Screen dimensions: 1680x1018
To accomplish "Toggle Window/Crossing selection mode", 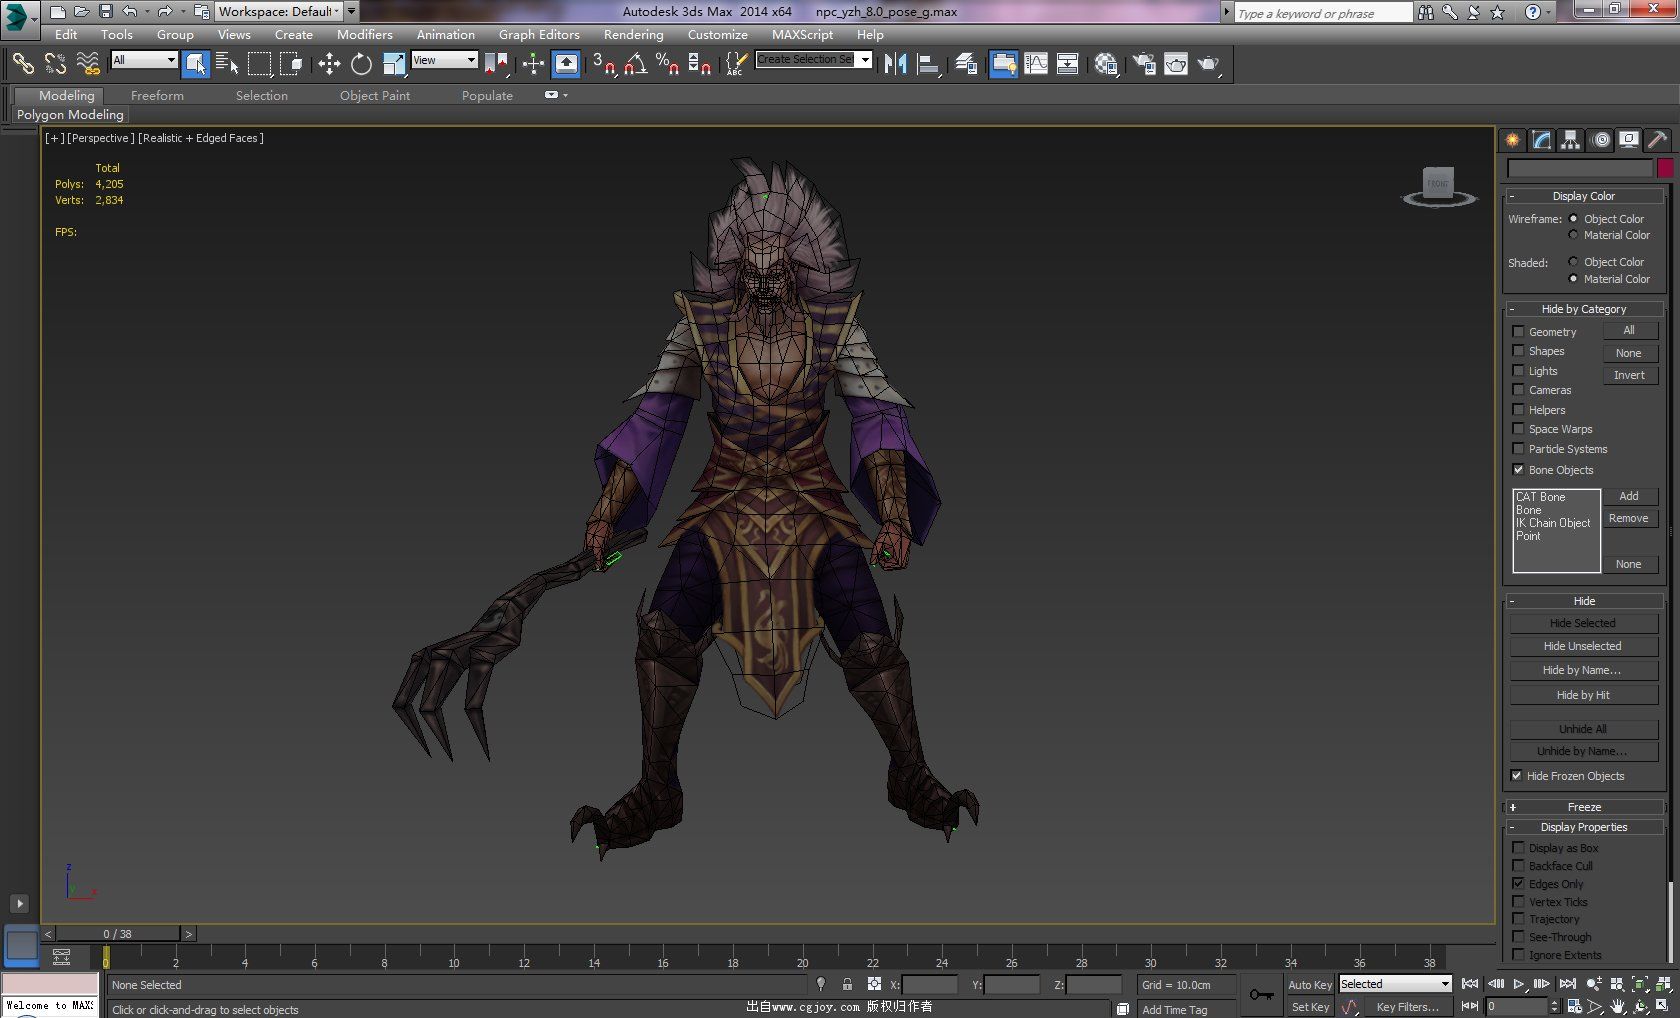I will coord(291,64).
